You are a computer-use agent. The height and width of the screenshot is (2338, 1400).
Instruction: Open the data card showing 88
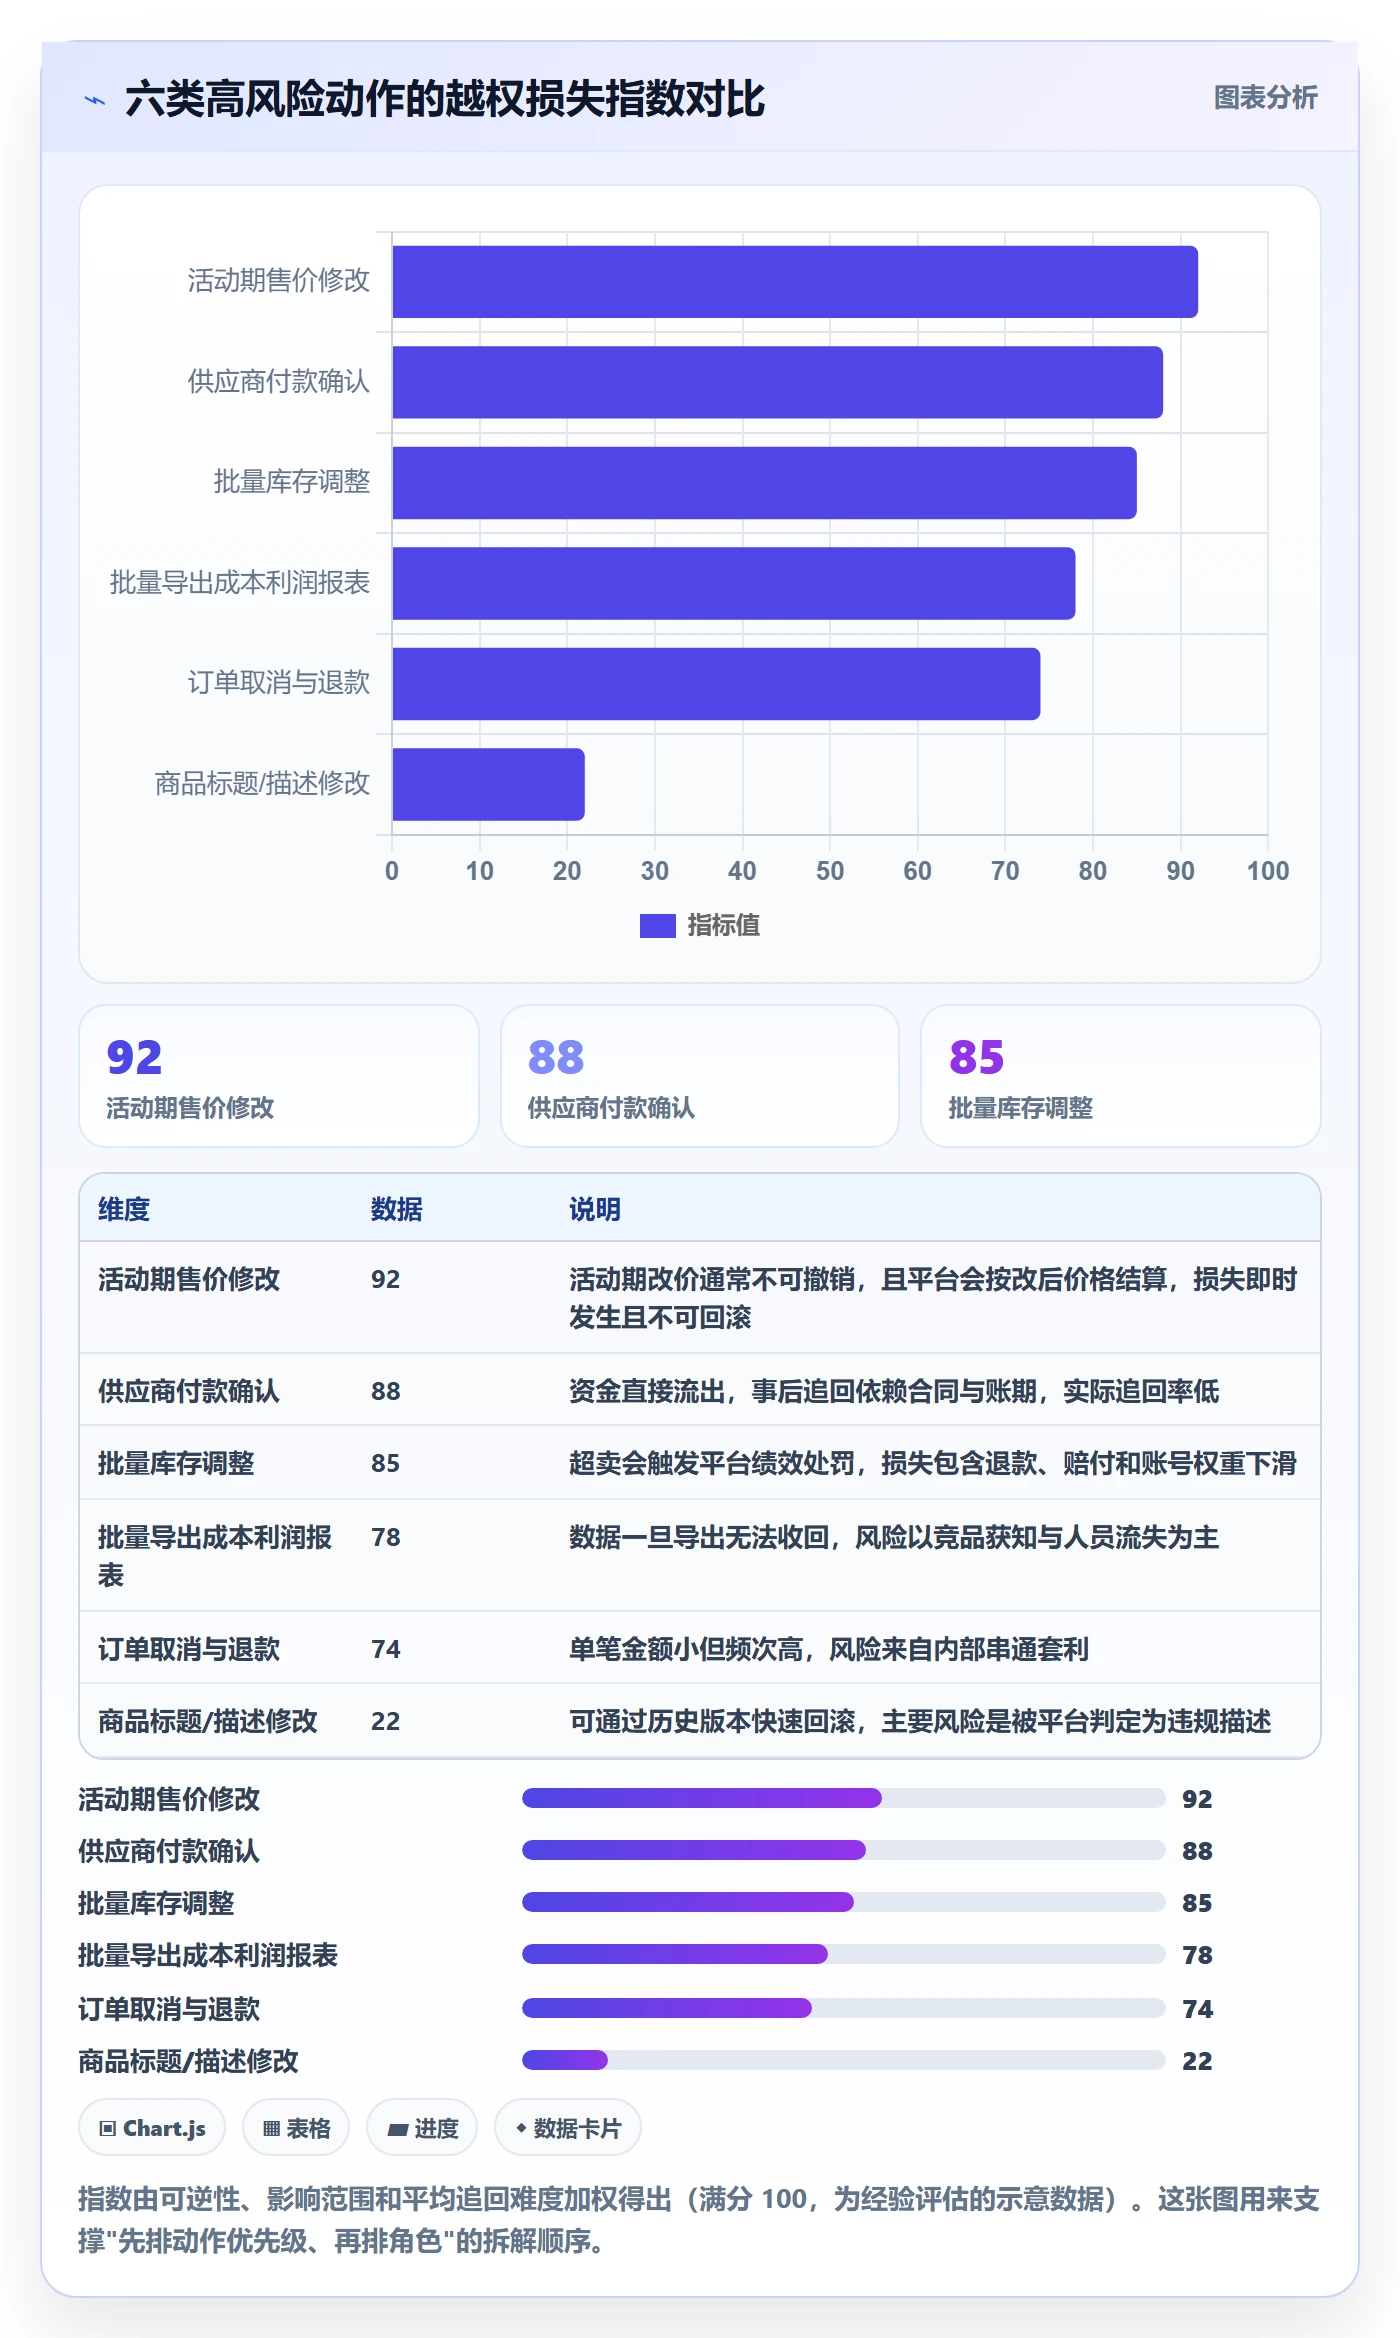tap(700, 1076)
